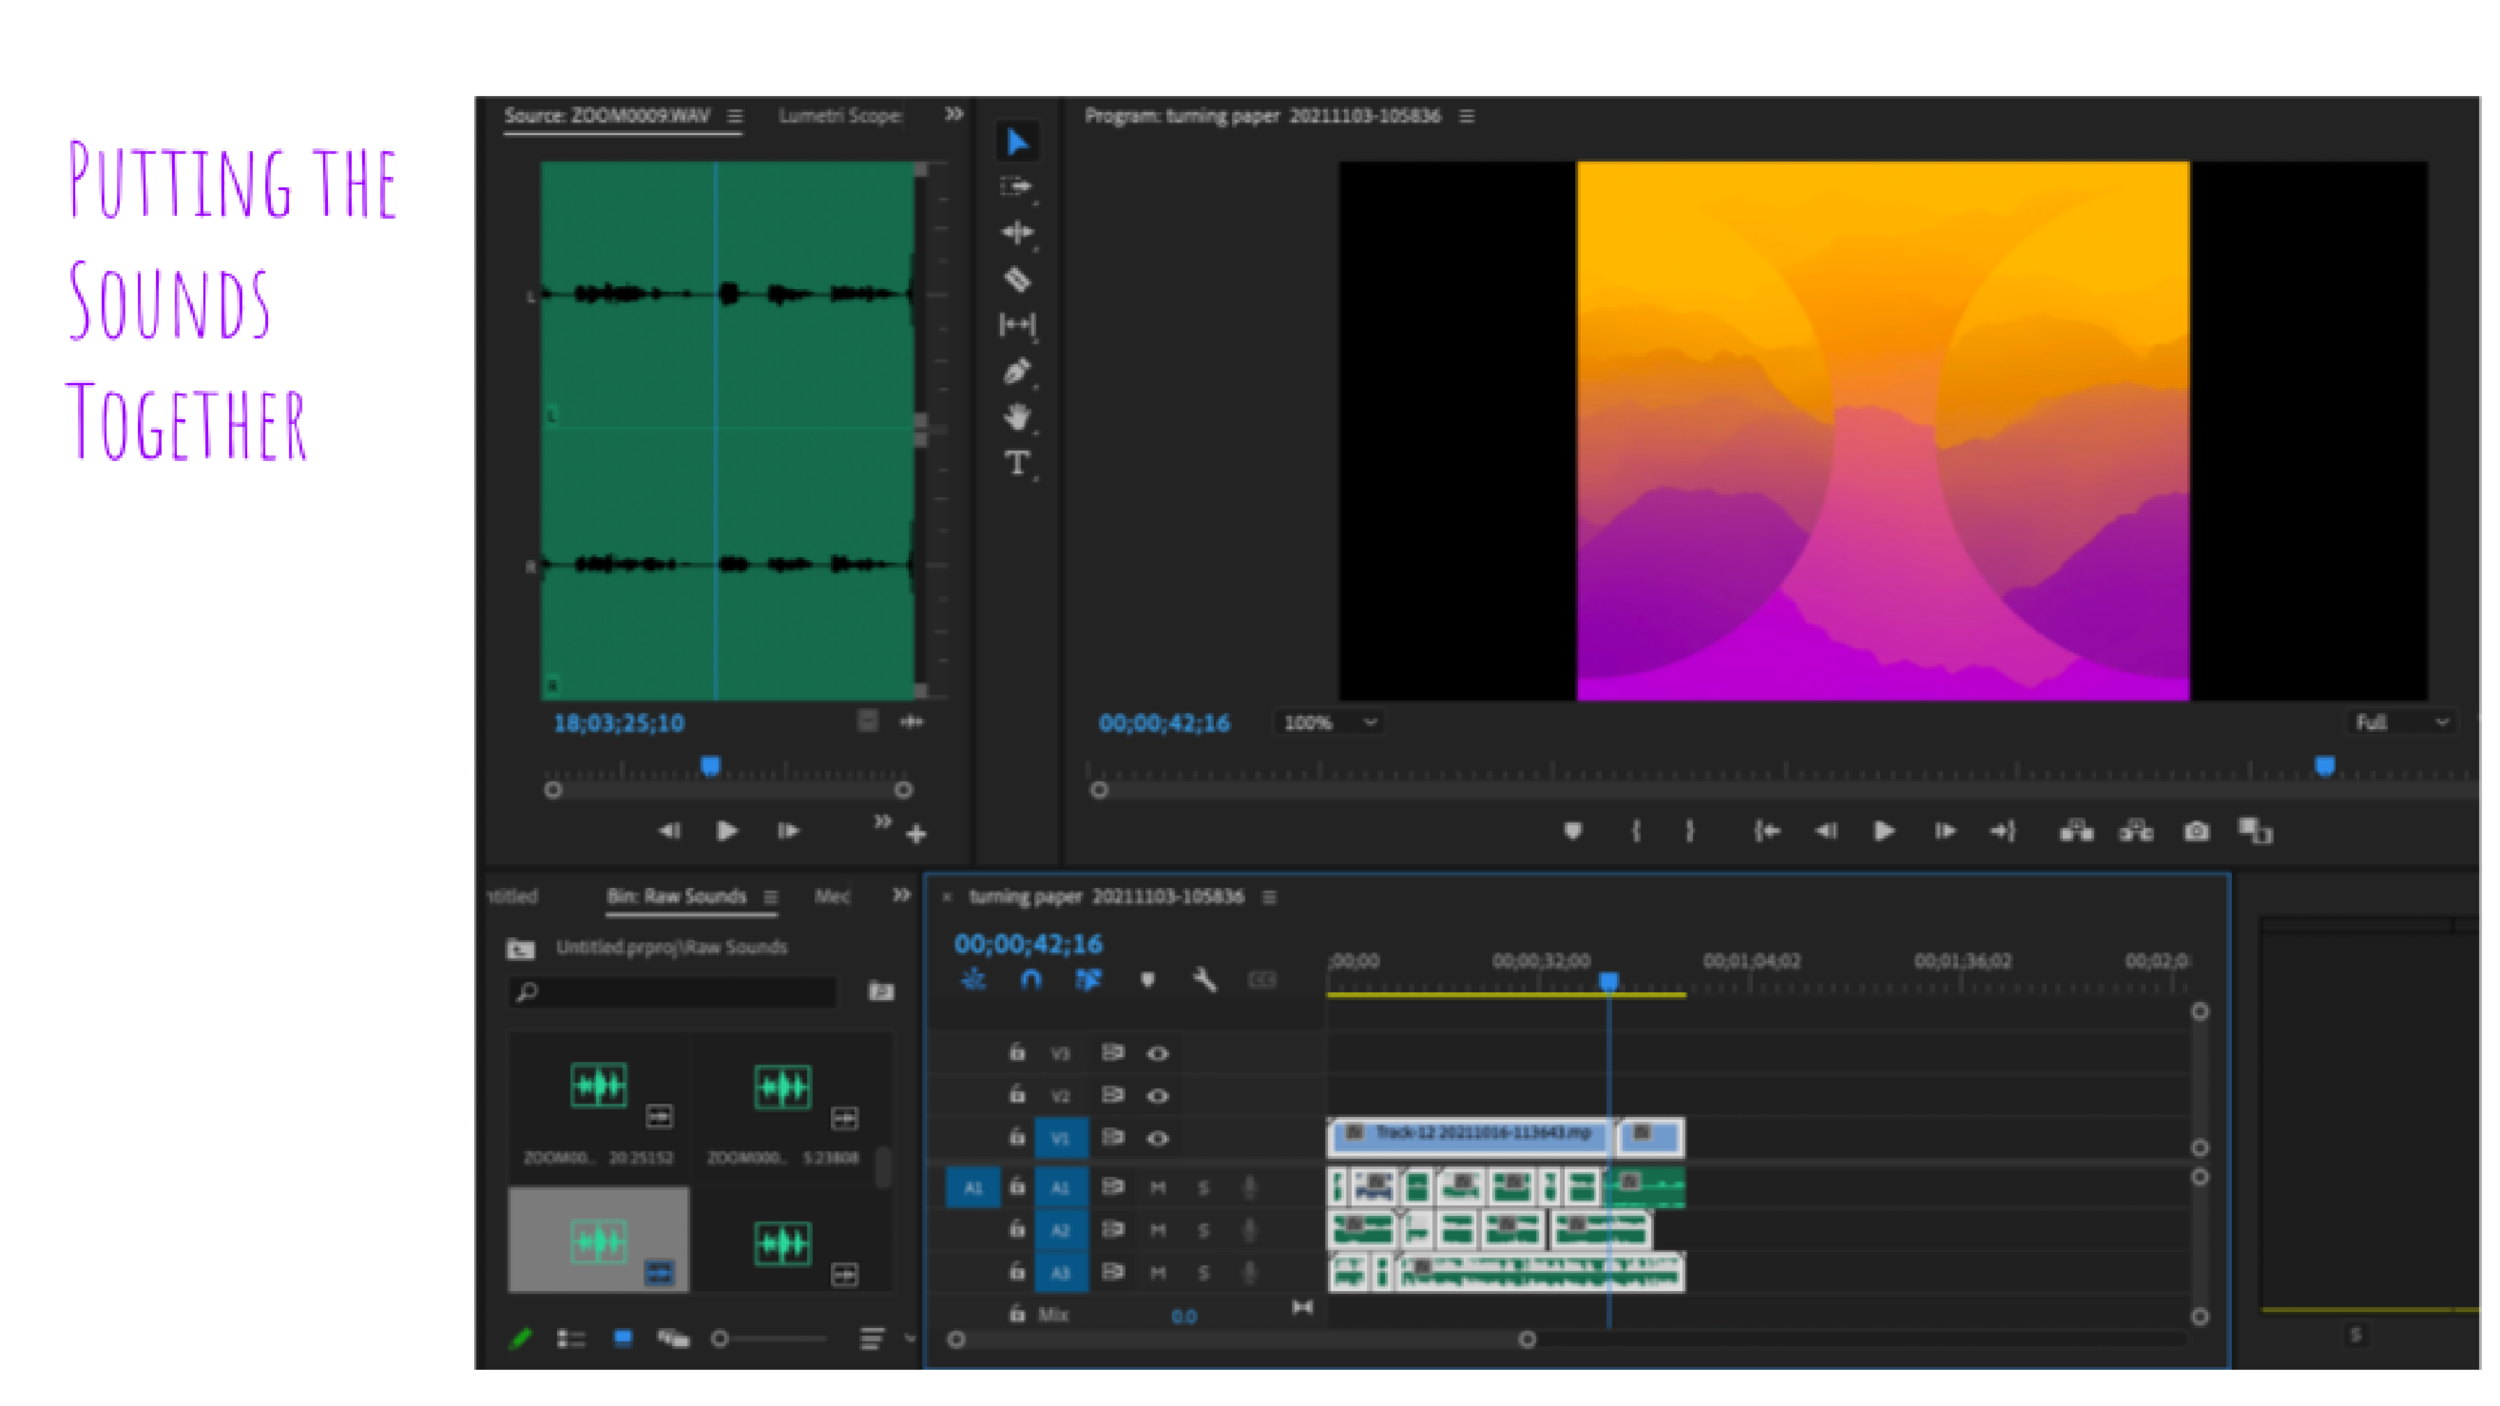Expand the Source panel overflow chevrons
The width and height of the screenshot is (2500, 1406).
953,114
